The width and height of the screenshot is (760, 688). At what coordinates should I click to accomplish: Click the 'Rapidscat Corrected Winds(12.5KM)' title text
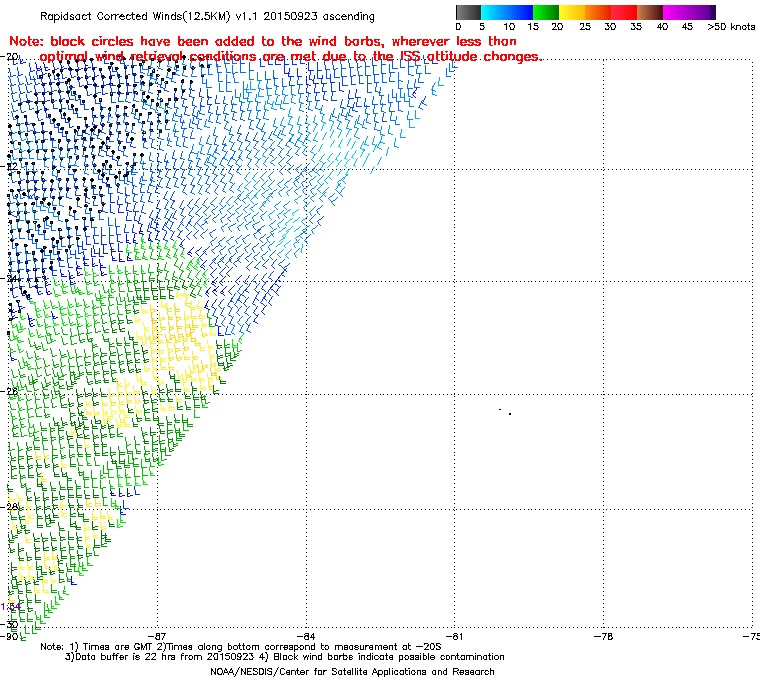tap(135, 16)
